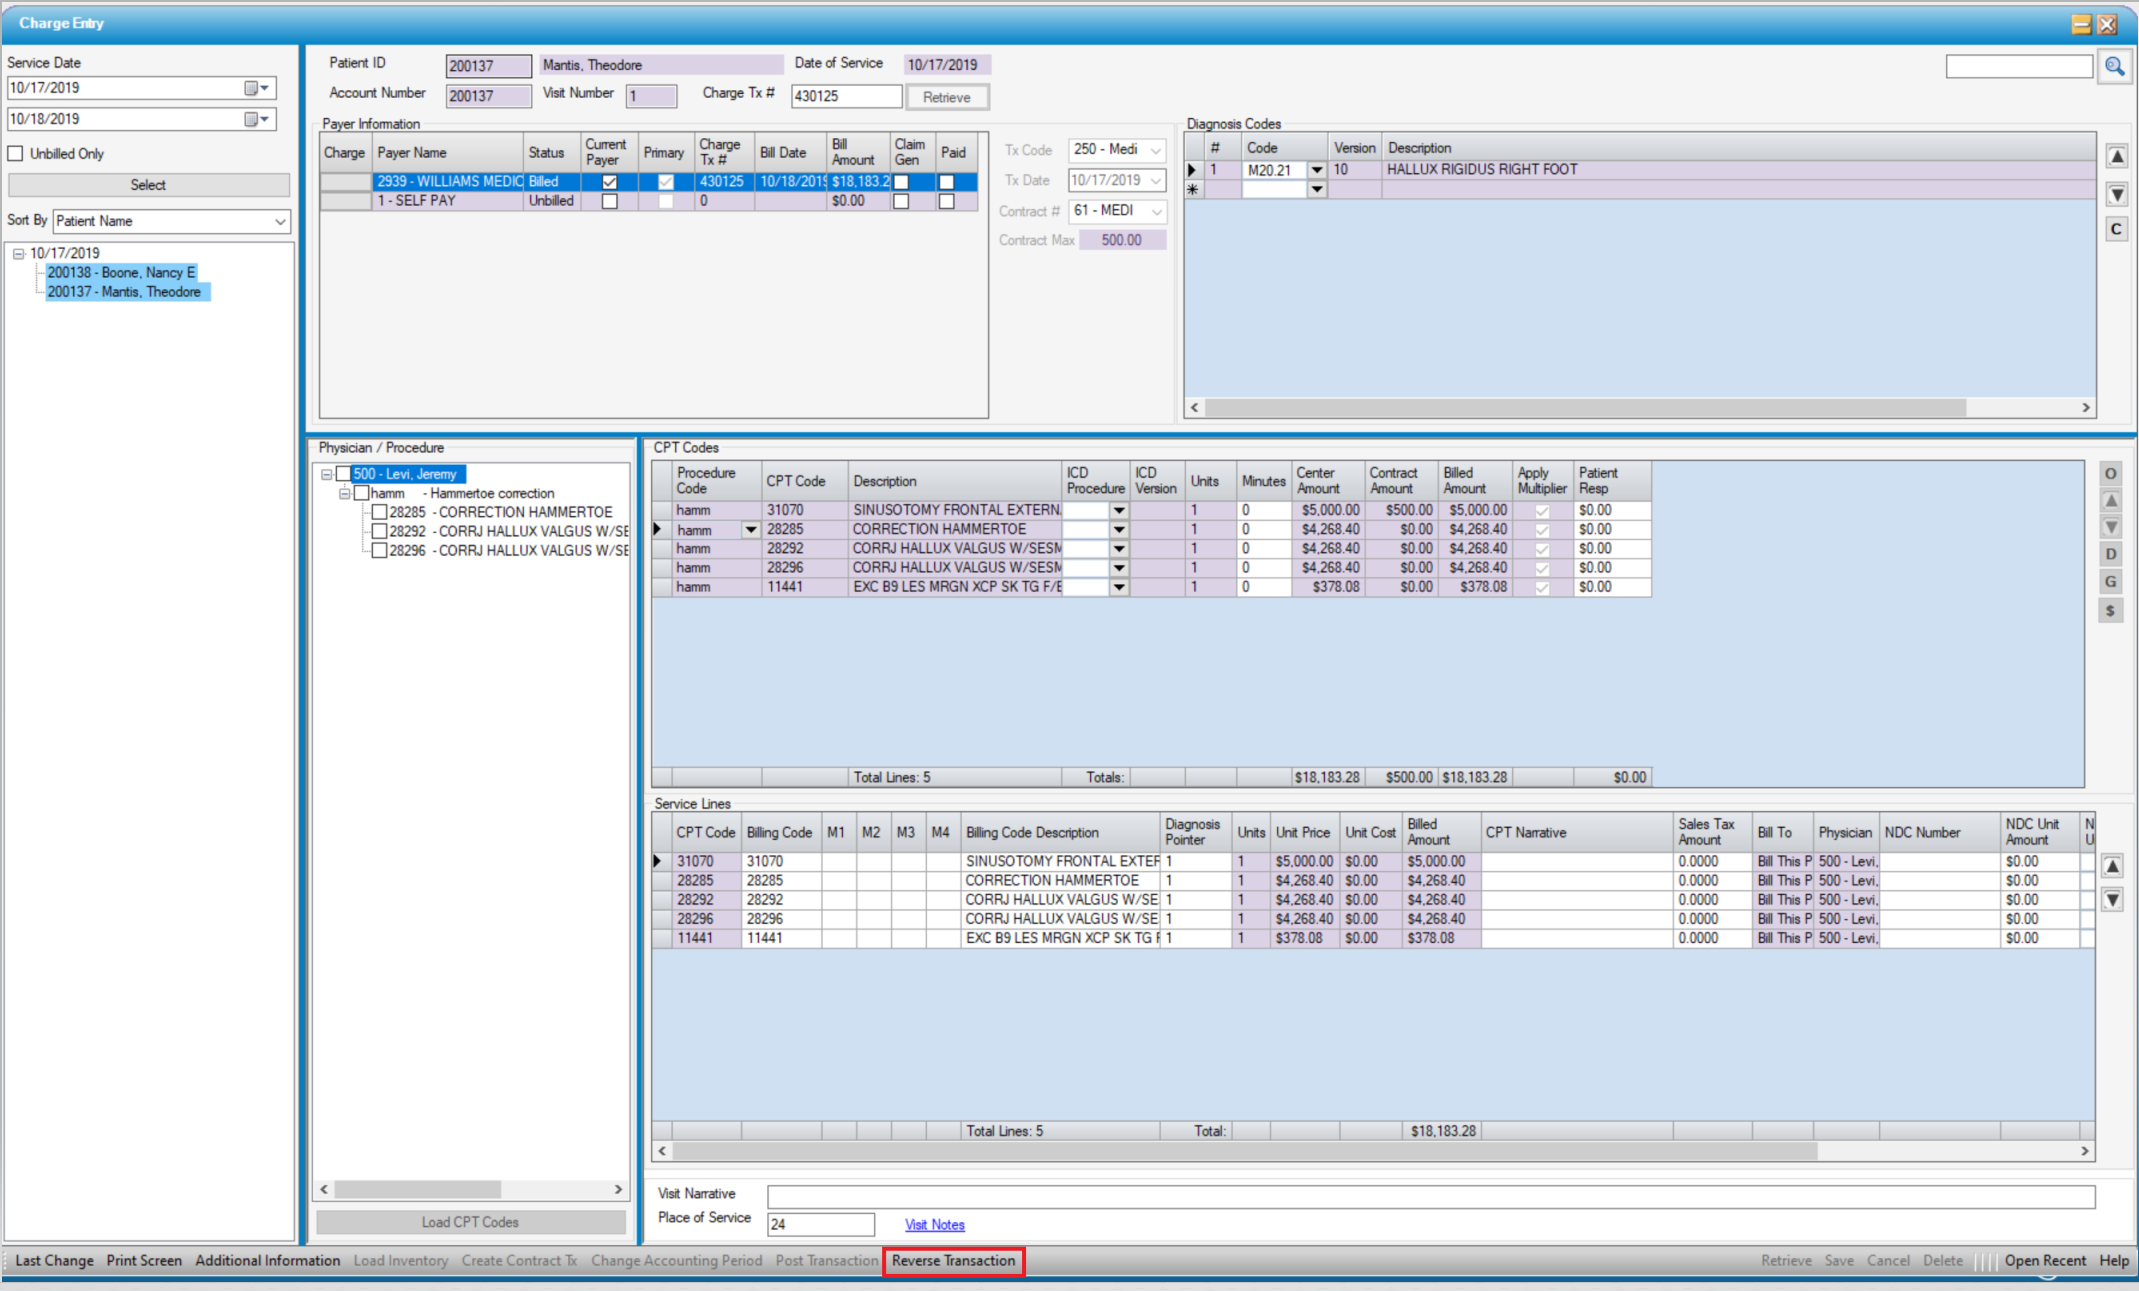Open Additional Information menu item
Image resolution: width=2139 pixels, height=1291 pixels.
pos(267,1261)
